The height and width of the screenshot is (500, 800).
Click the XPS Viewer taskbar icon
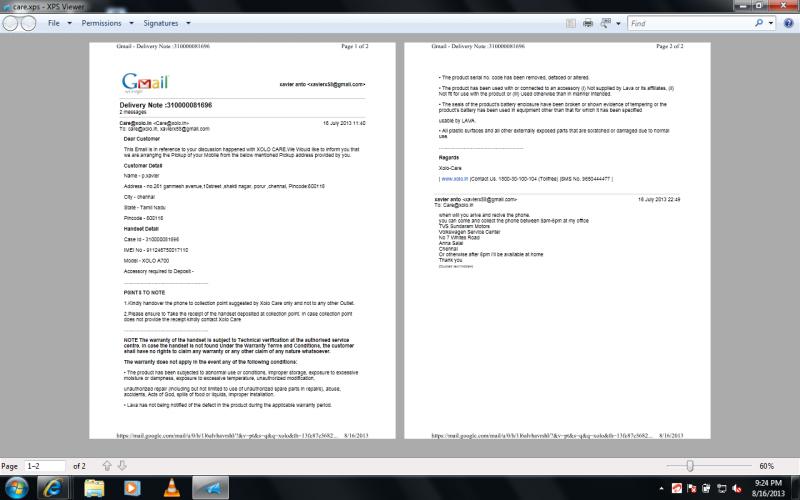point(210,488)
